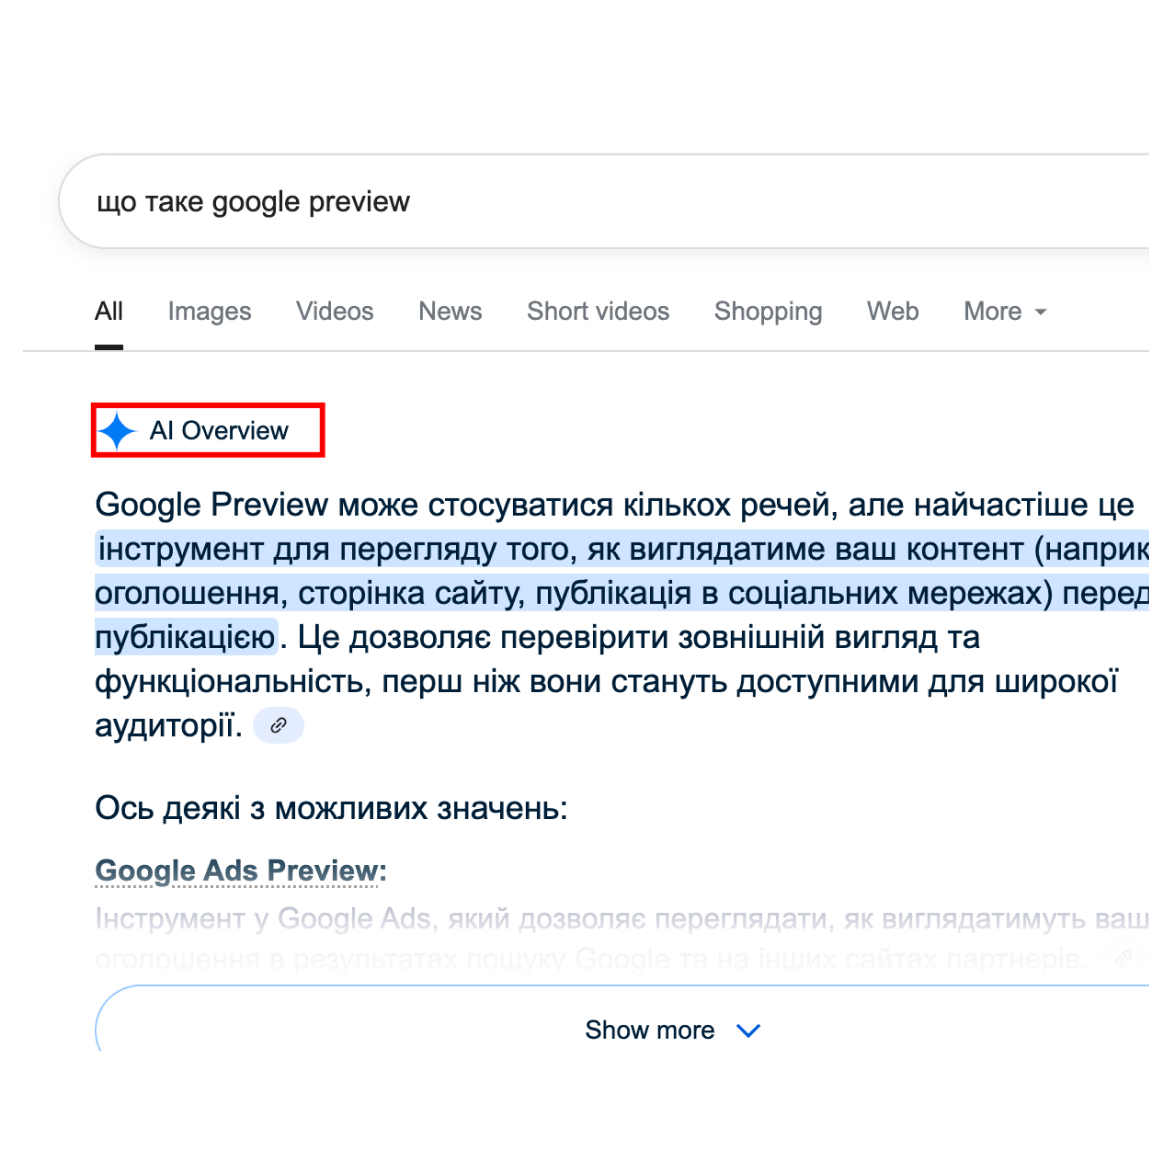Open faded link icon after 'сайтах партнерів.'
This screenshot has height=1149, width=1149.
(1123, 958)
